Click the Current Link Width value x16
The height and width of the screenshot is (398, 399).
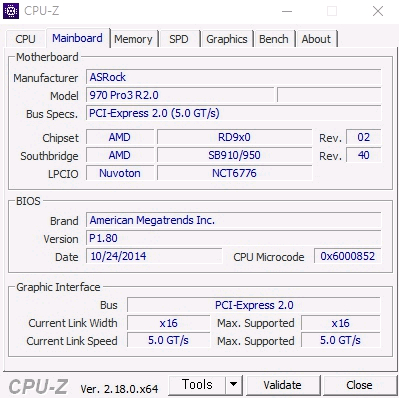(168, 323)
